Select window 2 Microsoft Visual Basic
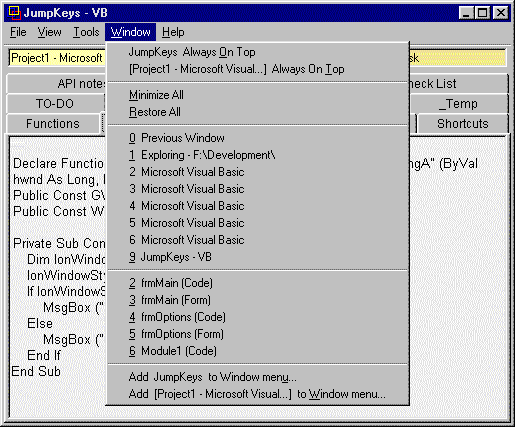The width and height of the screenshot is (515, 427). coord(258,172)
